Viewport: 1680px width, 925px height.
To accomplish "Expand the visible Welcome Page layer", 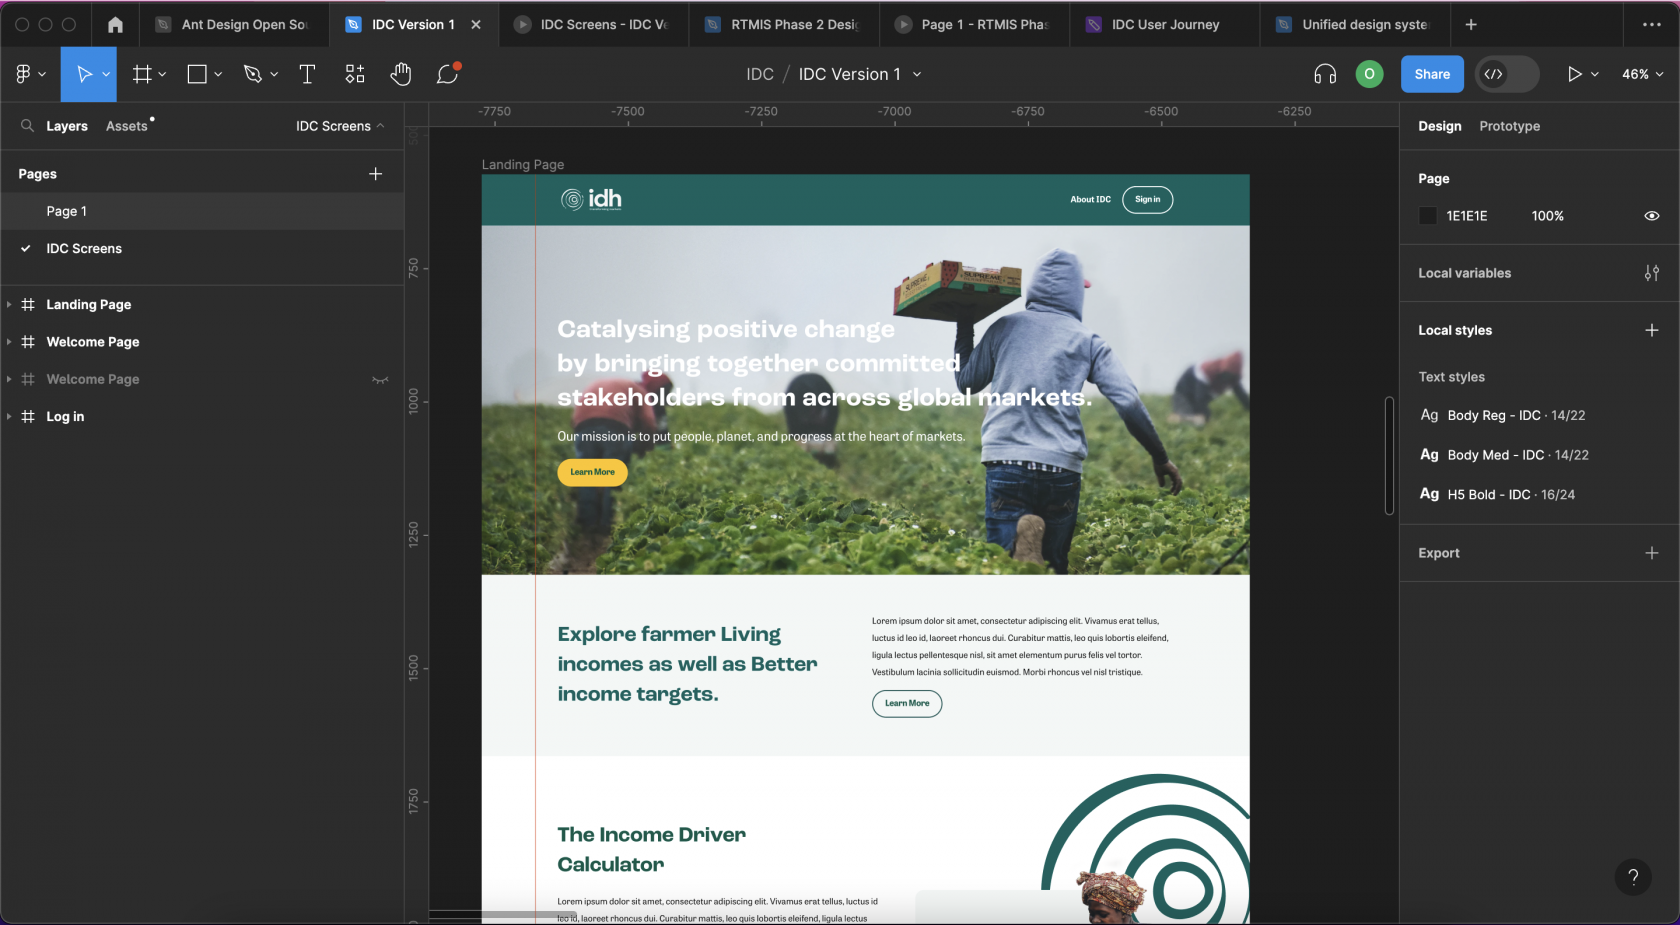I will click(9, 342).
